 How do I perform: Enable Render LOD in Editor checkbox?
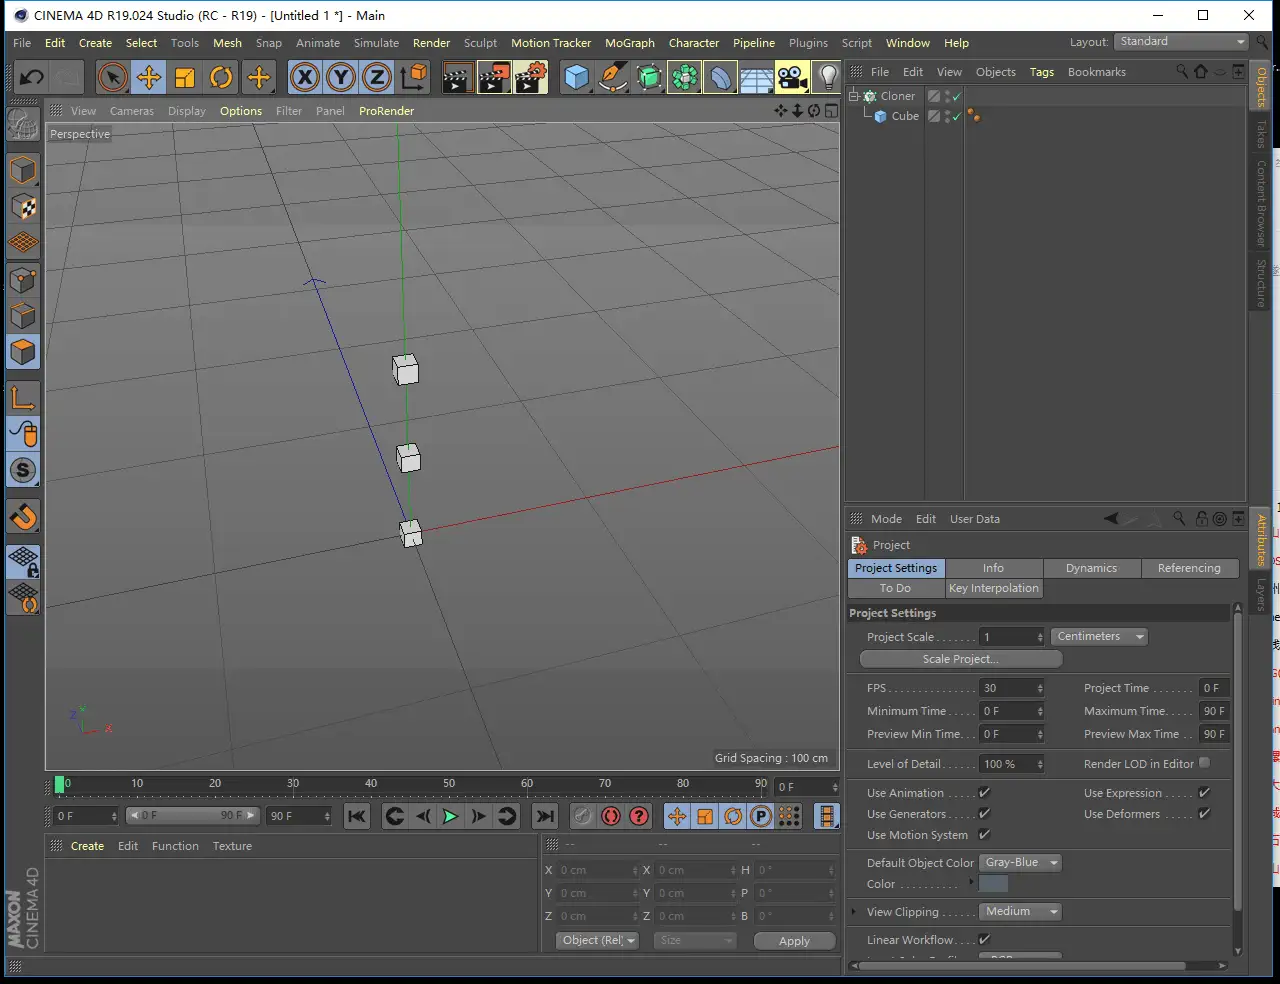coord(1204,763)
